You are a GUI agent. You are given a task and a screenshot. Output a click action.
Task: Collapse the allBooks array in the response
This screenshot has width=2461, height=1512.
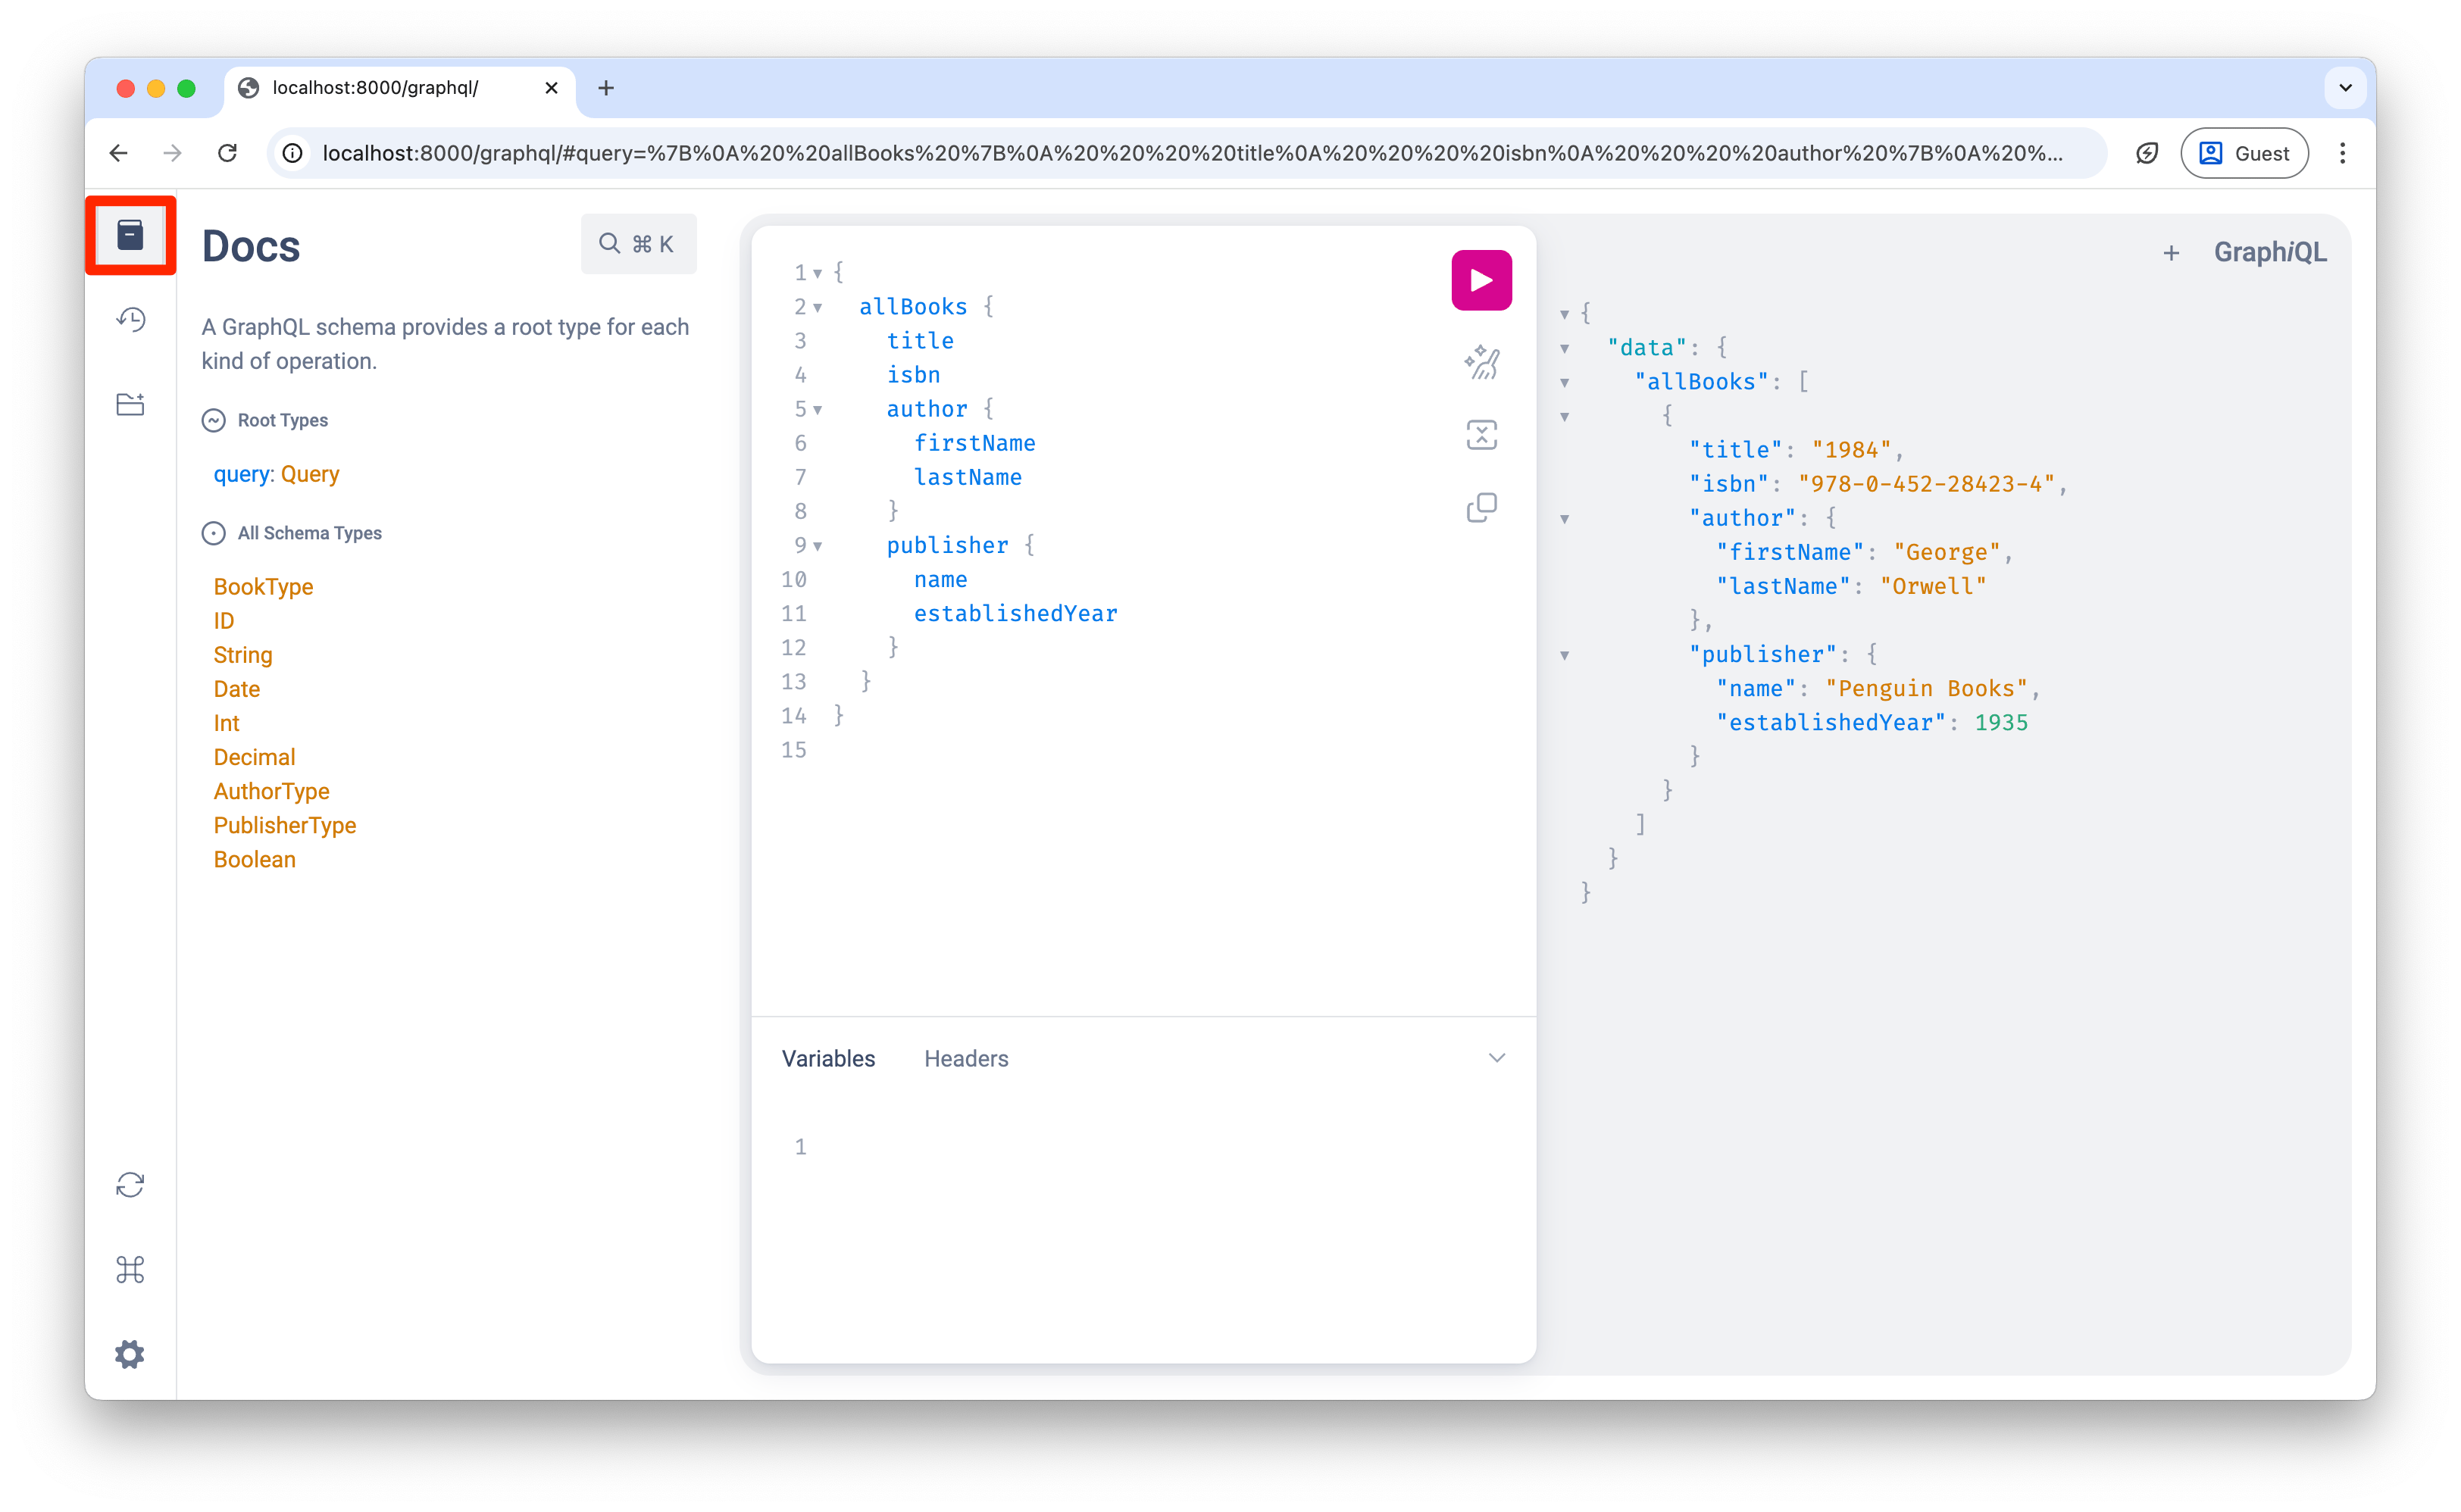point(1564,381)
